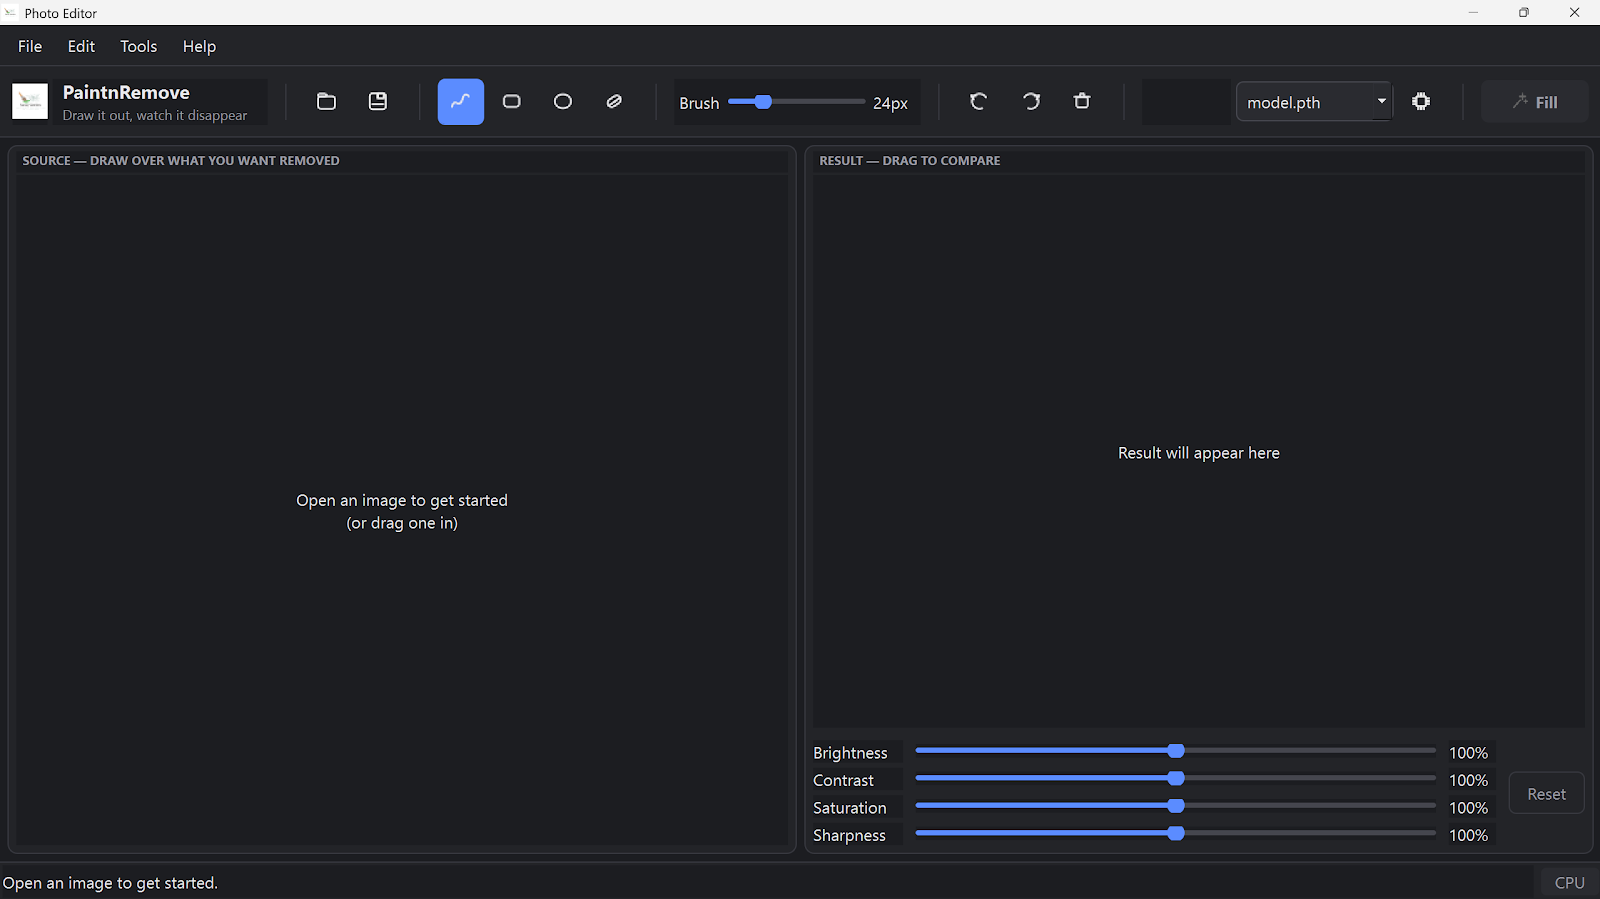Select the ellipse mask tool
Screen dimensions: 1600x899
563,102
